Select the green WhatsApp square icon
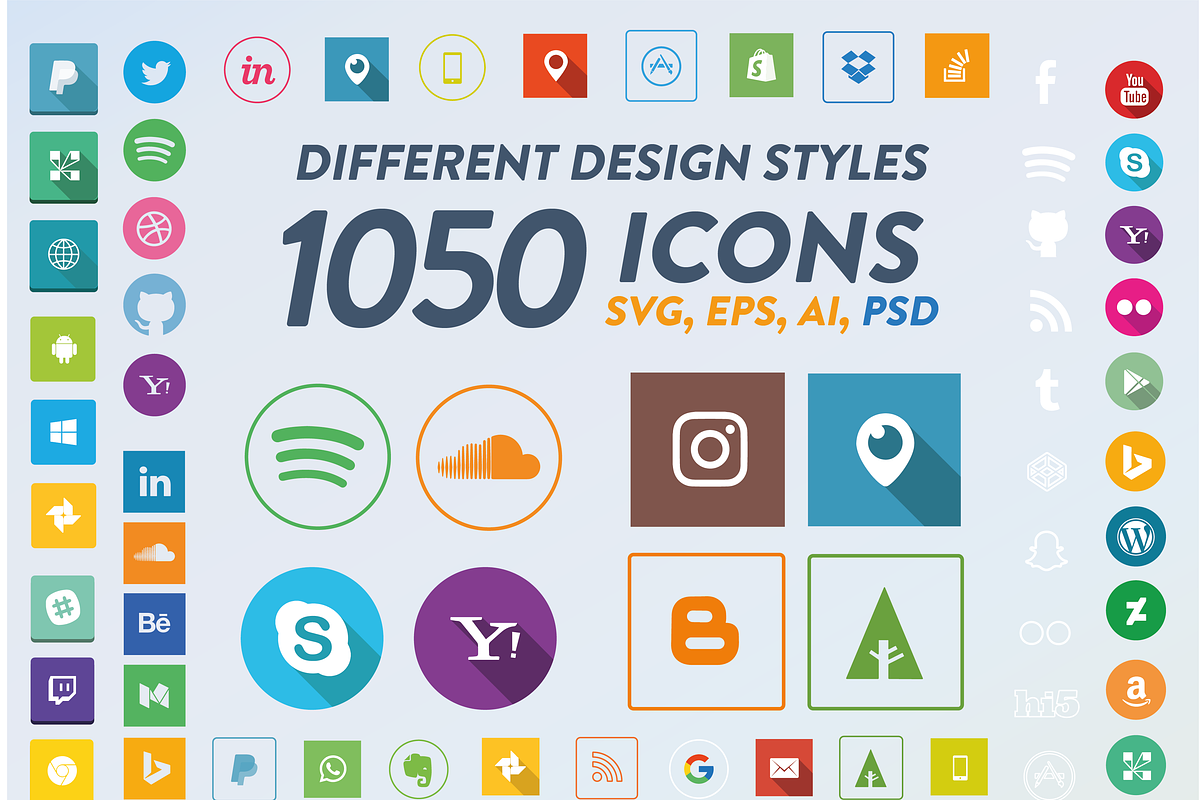This screenshot has height=800, width=1200. pyautogui.click(x=332, y=769)
